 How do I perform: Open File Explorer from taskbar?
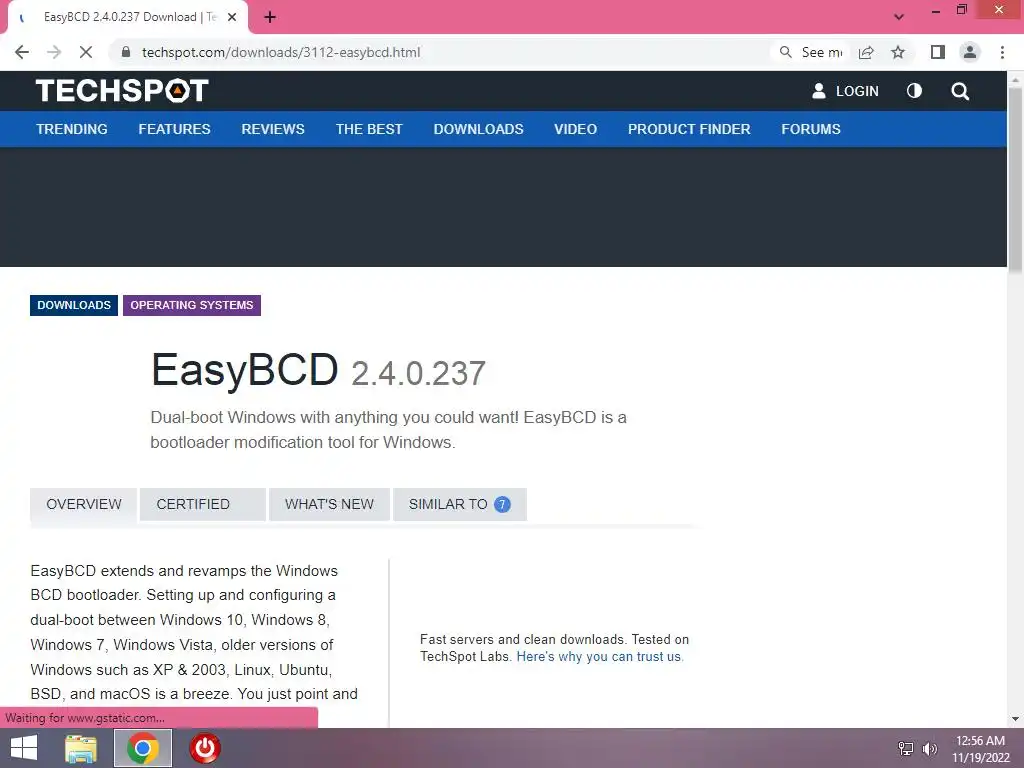point(81,748)
